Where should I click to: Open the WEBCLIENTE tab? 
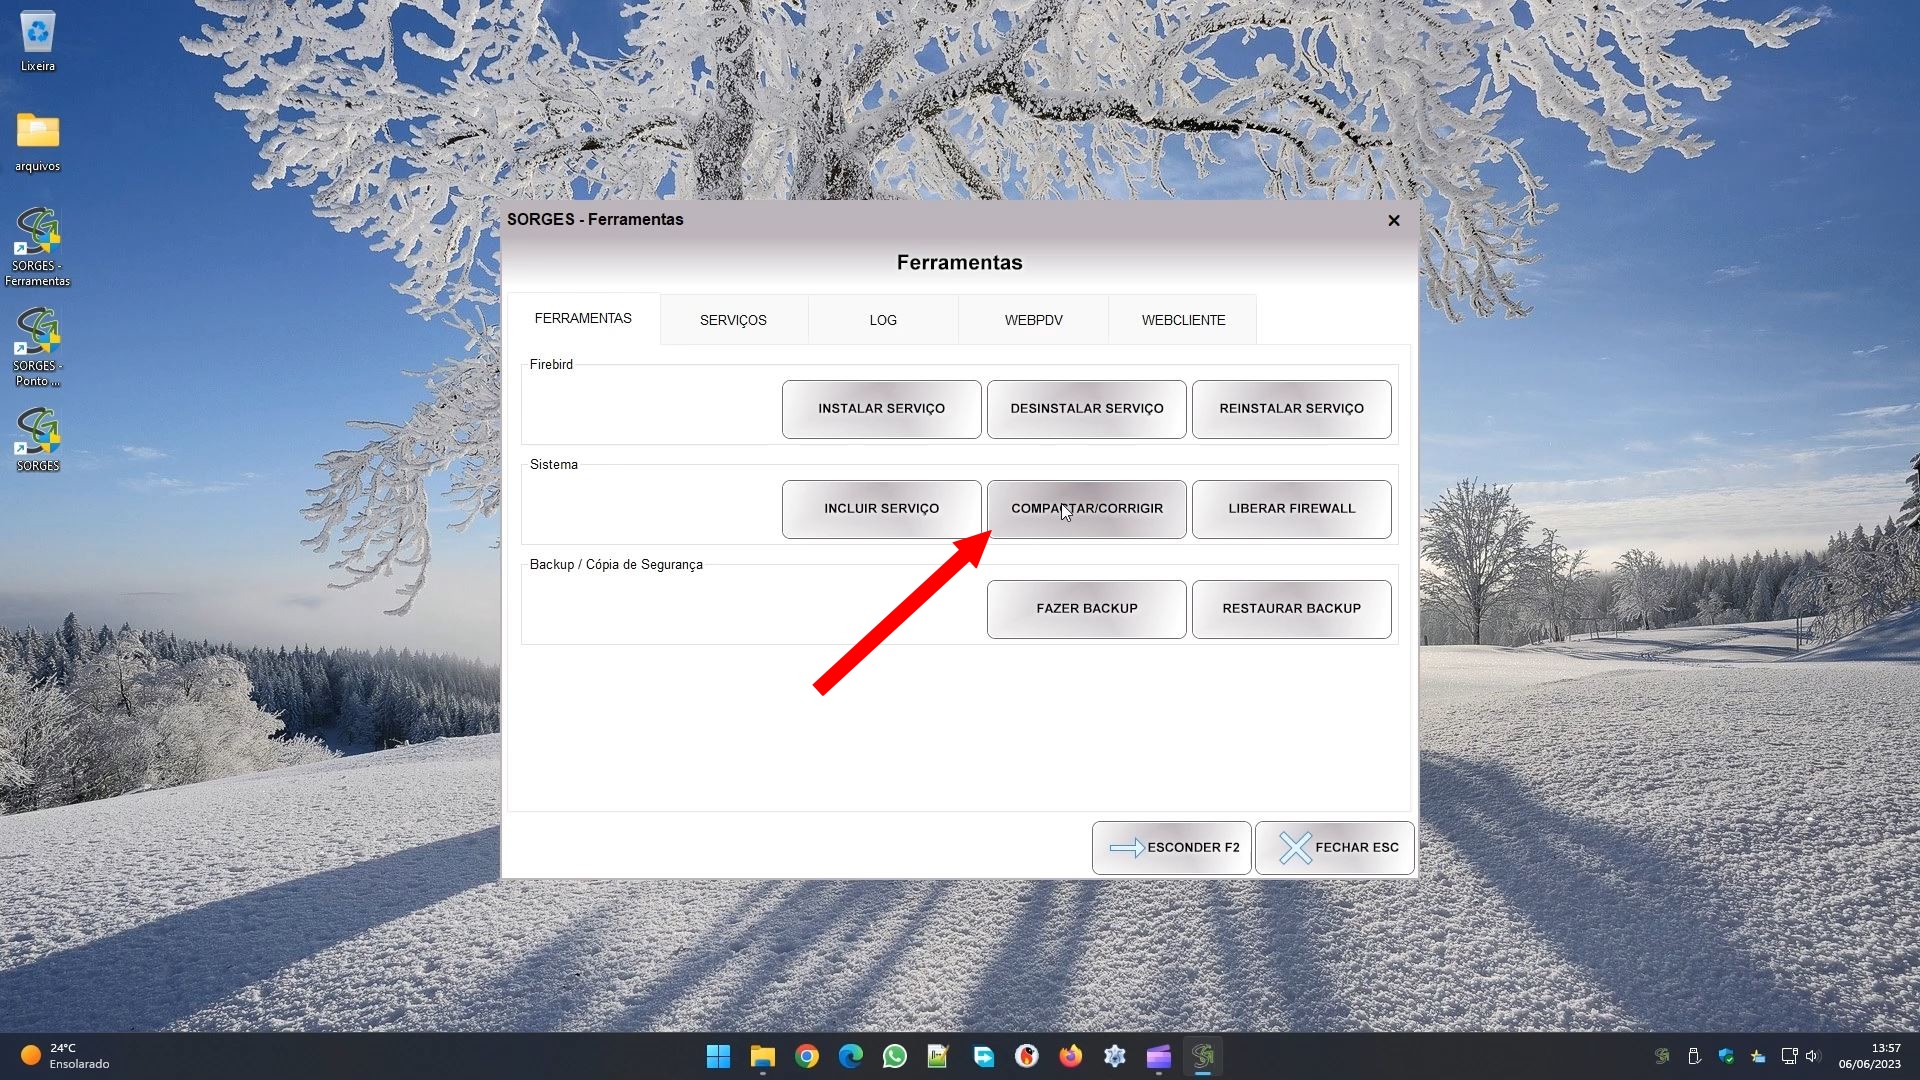click(x=1183, y=320)
